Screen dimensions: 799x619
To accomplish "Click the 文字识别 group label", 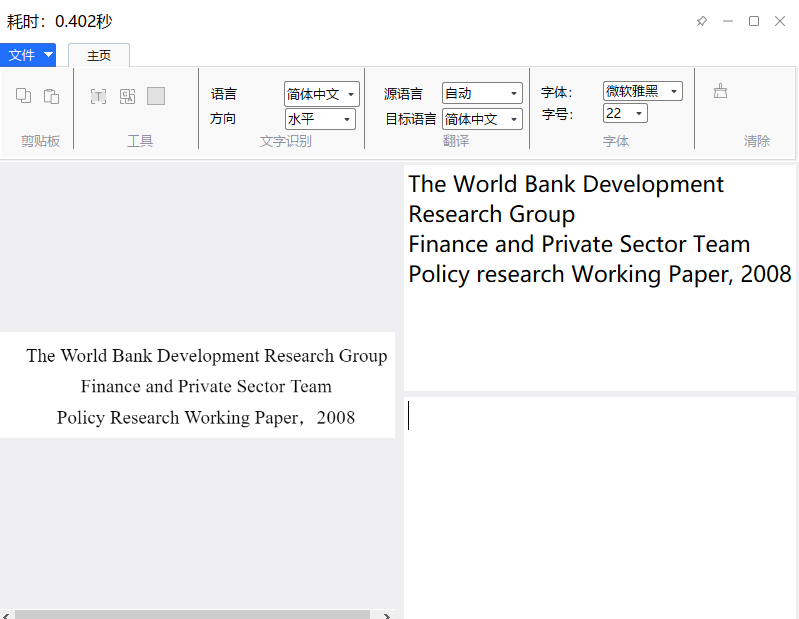I will (x=285, y=141).
